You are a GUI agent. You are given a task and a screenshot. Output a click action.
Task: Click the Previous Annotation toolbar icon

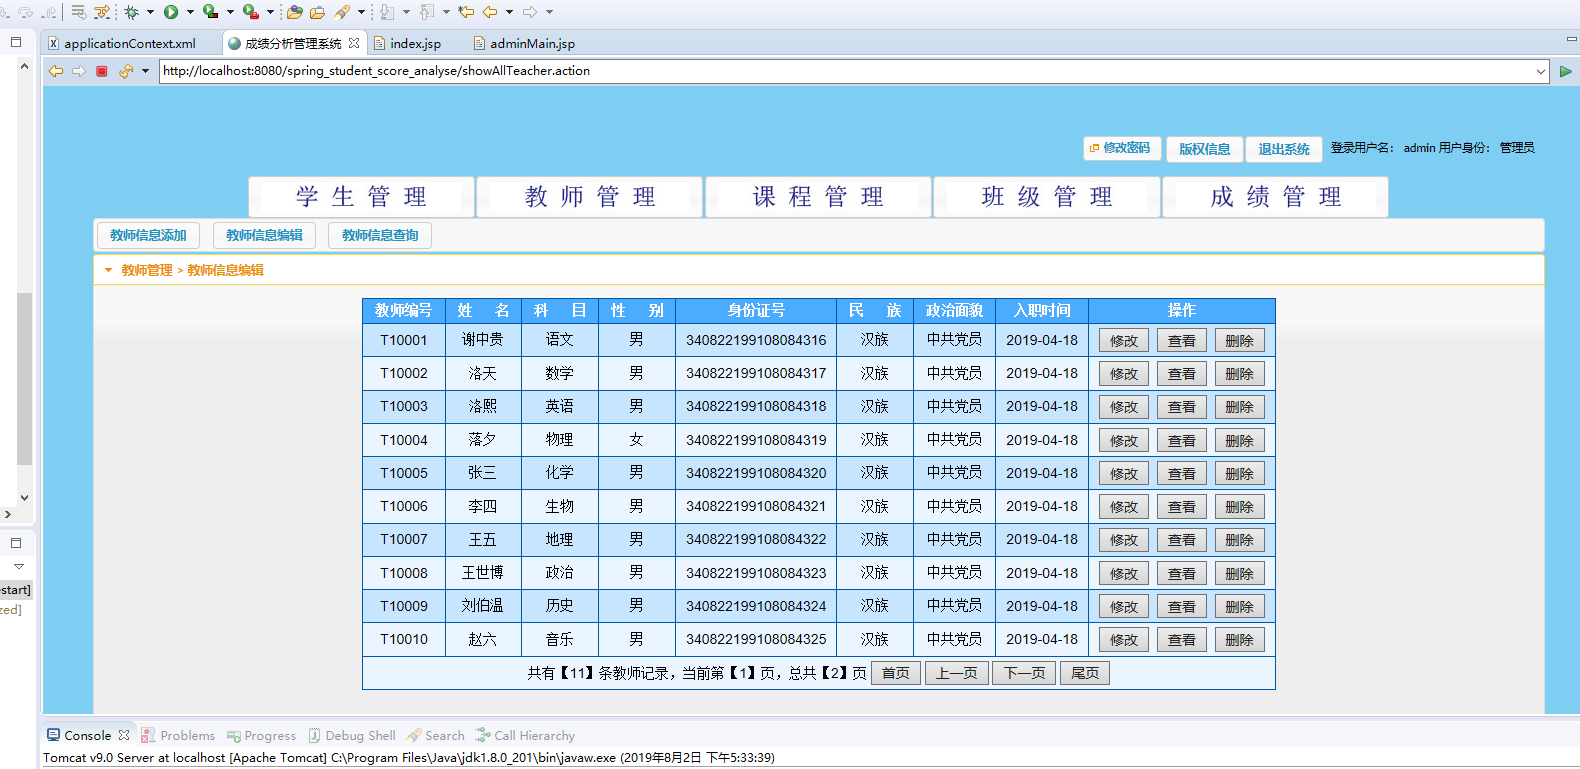click(x=427, y=12)
